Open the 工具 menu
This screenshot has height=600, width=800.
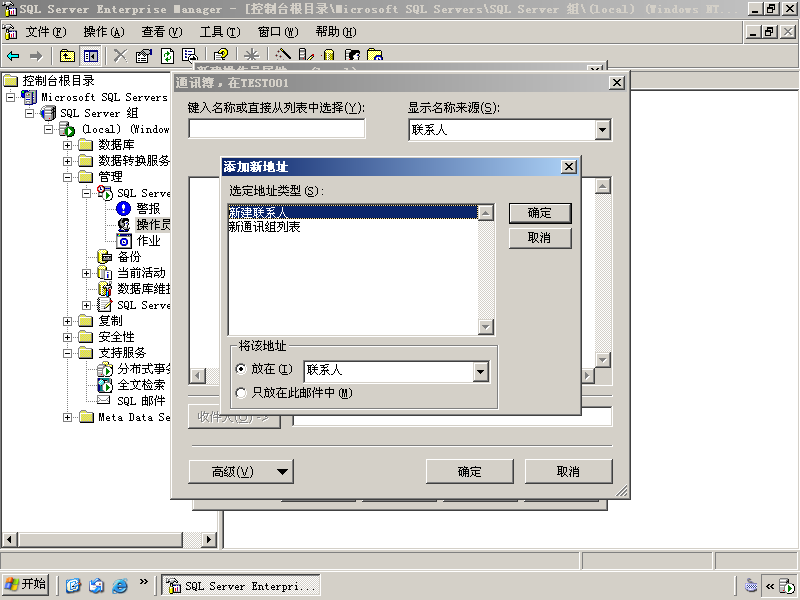[220, 32]
